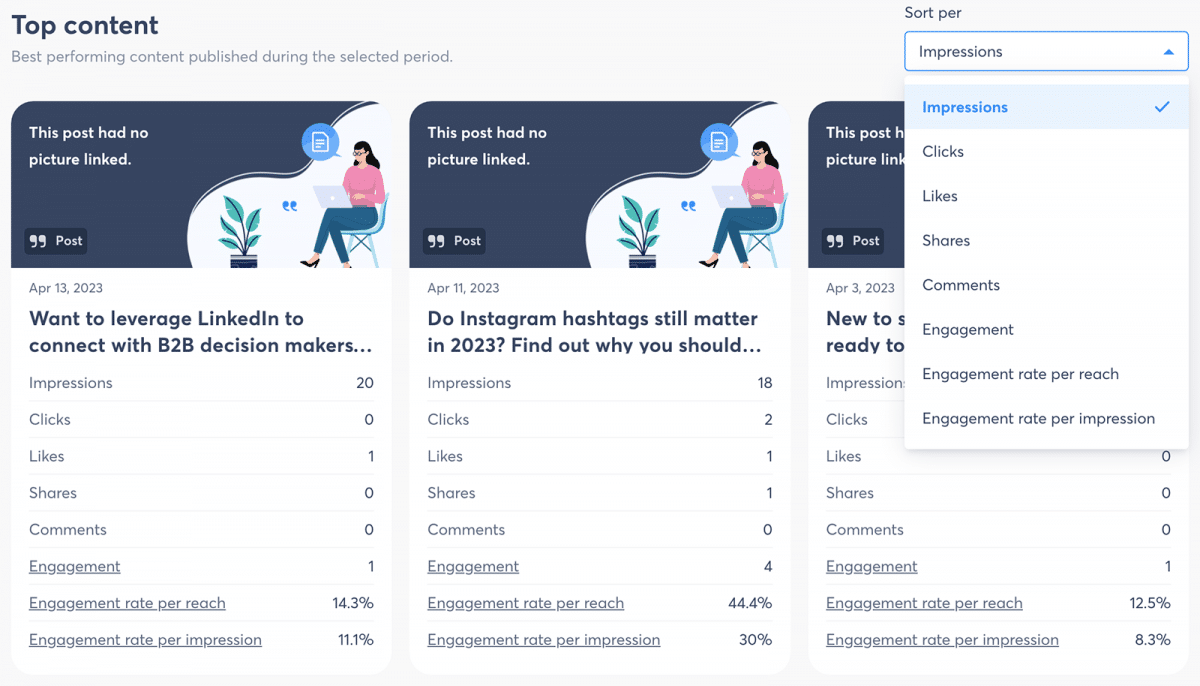
Task: Open the Sort per dropdown showing Impressions
Action: click(1046, 52)
